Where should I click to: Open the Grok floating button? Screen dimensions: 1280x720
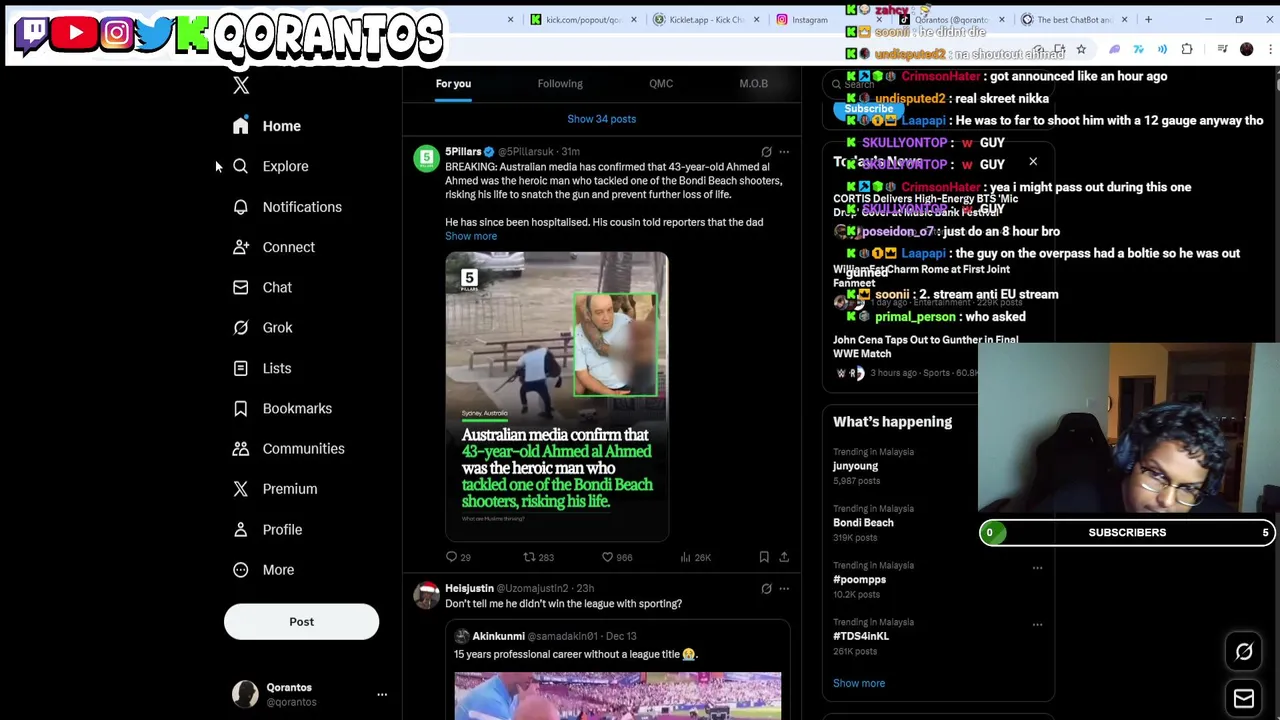pyautogui.click(x=1244, y=652)
